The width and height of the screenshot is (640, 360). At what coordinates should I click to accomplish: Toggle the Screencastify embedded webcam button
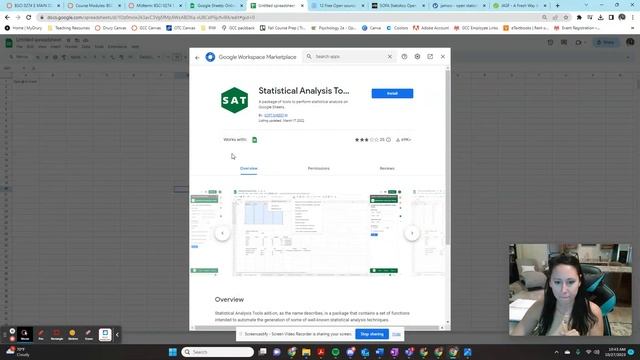click(105, 334)
